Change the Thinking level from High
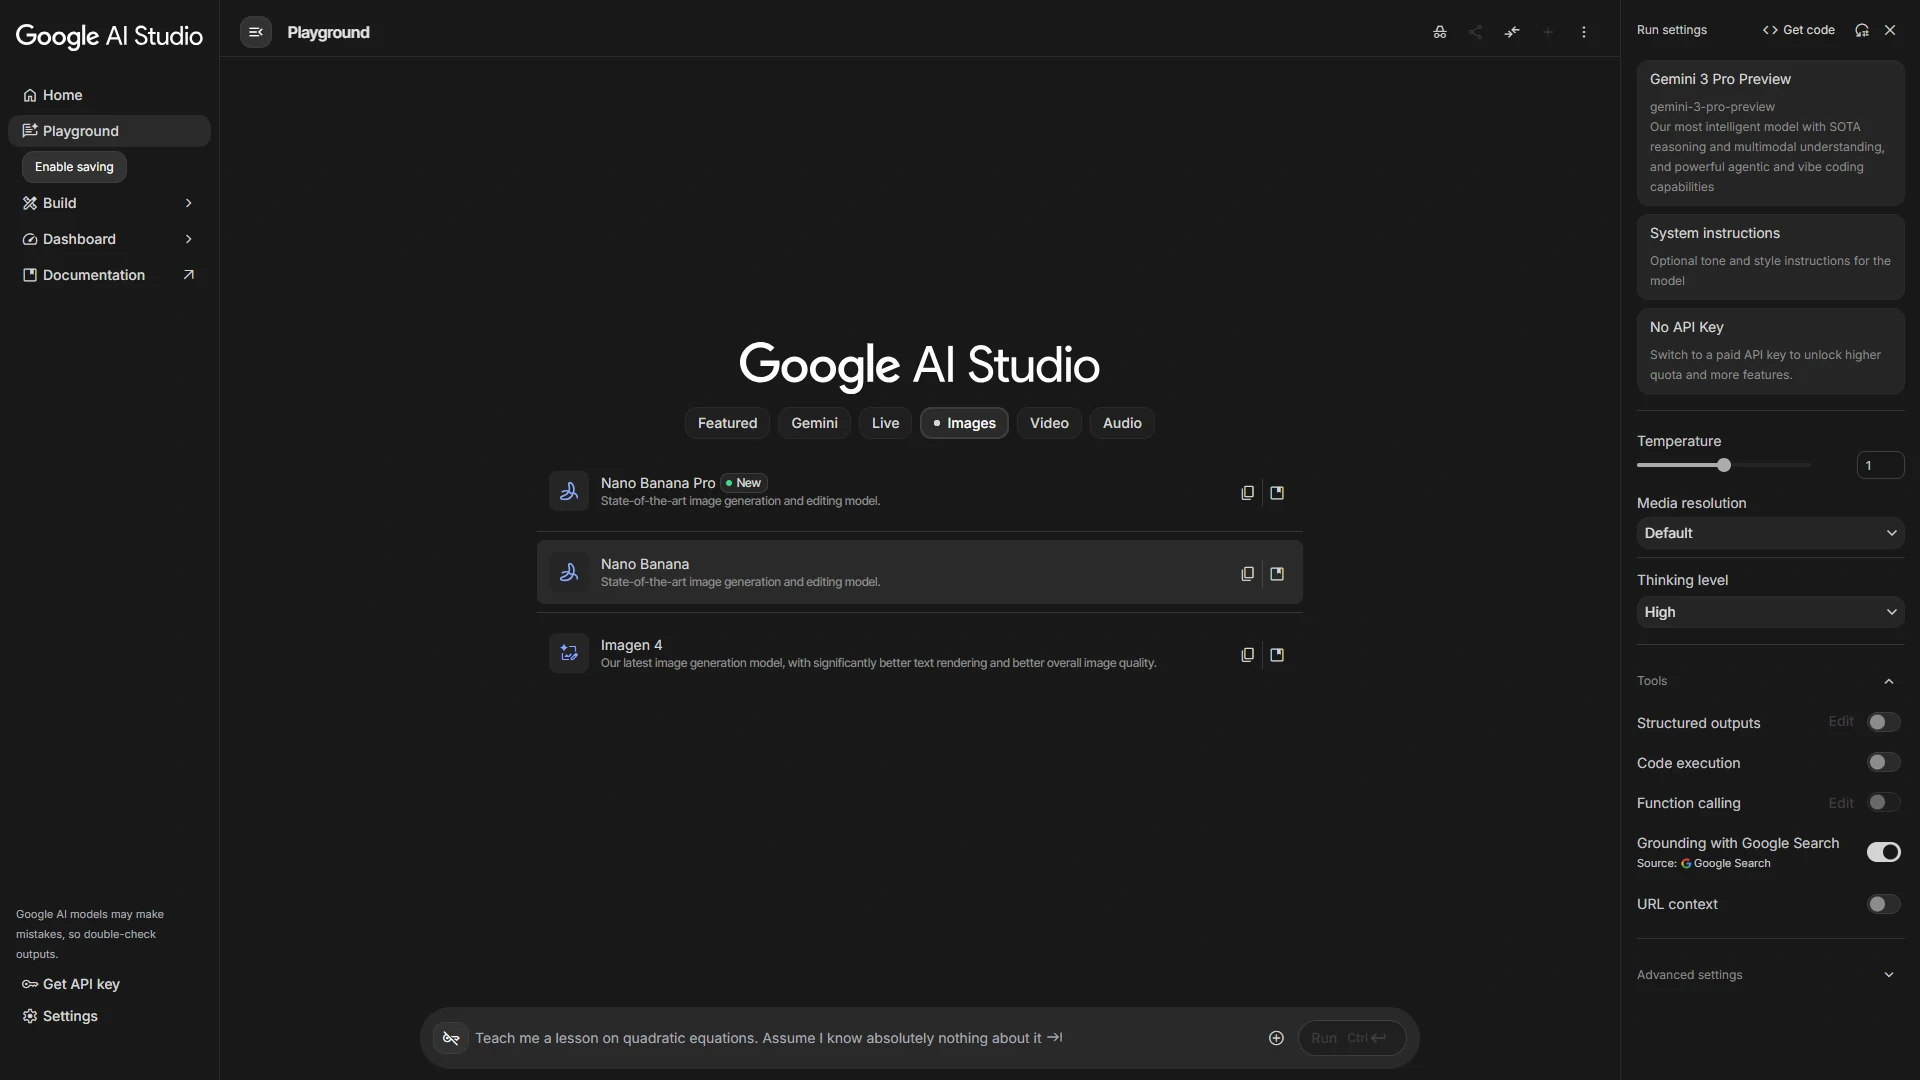The image size is (1920, 1080). [1769, 612]
